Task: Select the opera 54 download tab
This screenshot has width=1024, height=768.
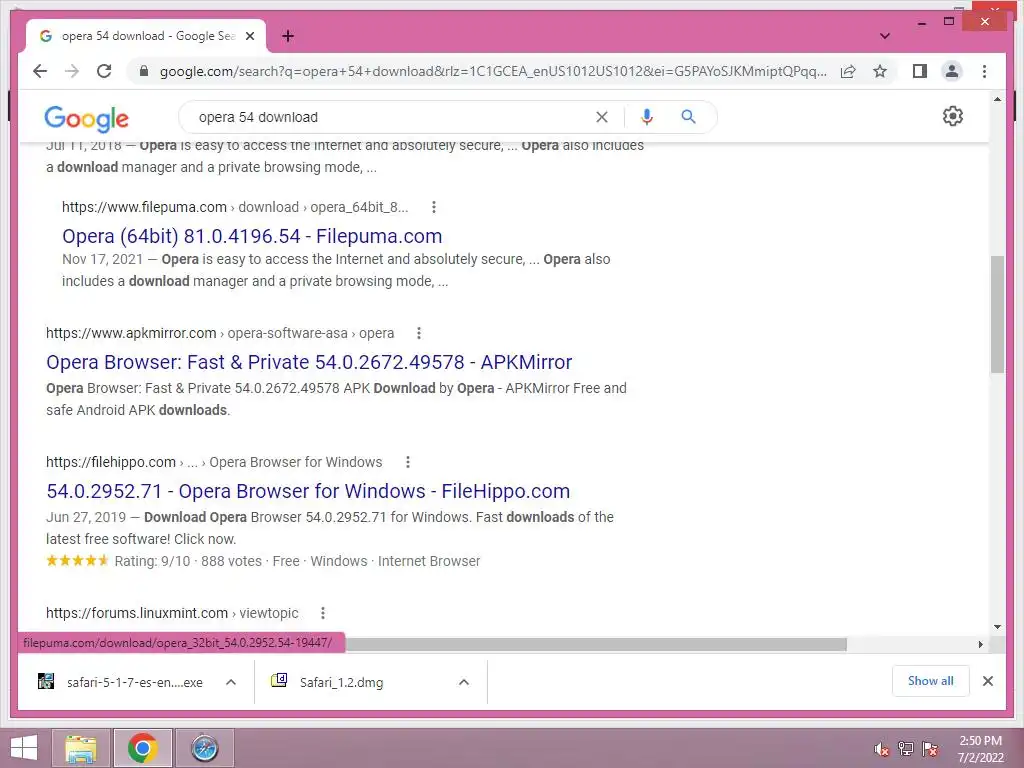Action: pos(145,36)
